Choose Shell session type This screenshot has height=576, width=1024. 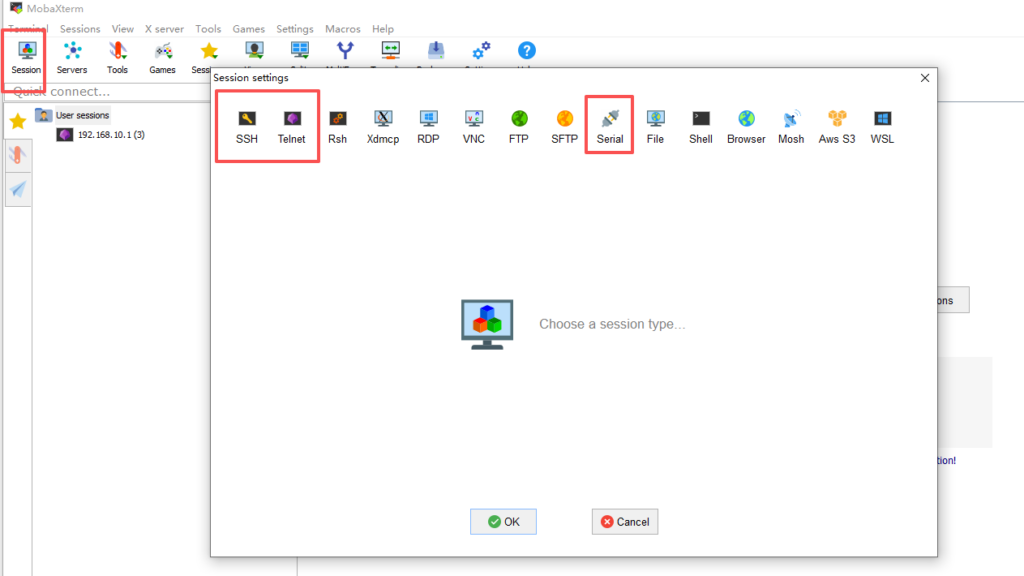pos(701,127)
